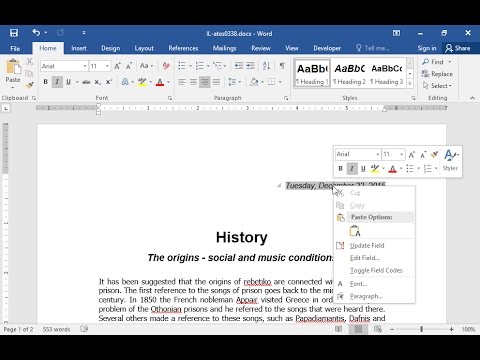Toggle Underline in ribbon Font group
The height and width of the screenshot is (360, 480).
coord(68,82)
